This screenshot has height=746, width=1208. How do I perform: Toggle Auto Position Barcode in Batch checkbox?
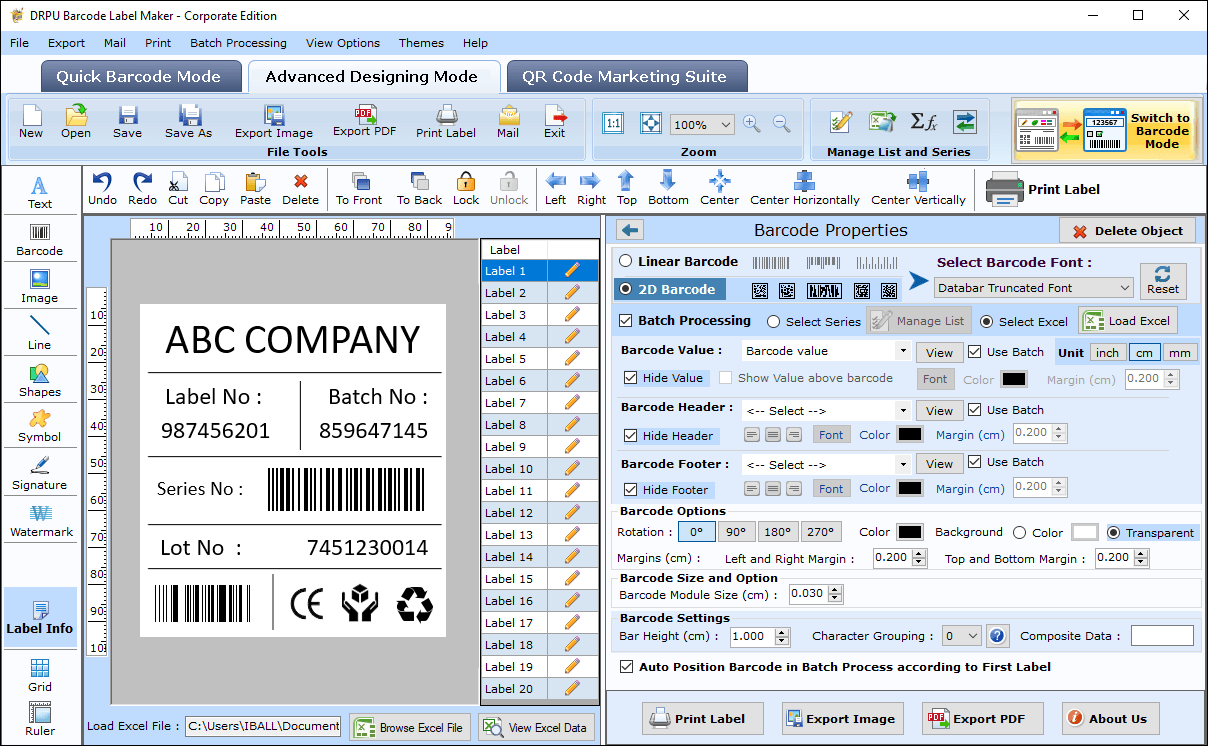tap(627, 667)
